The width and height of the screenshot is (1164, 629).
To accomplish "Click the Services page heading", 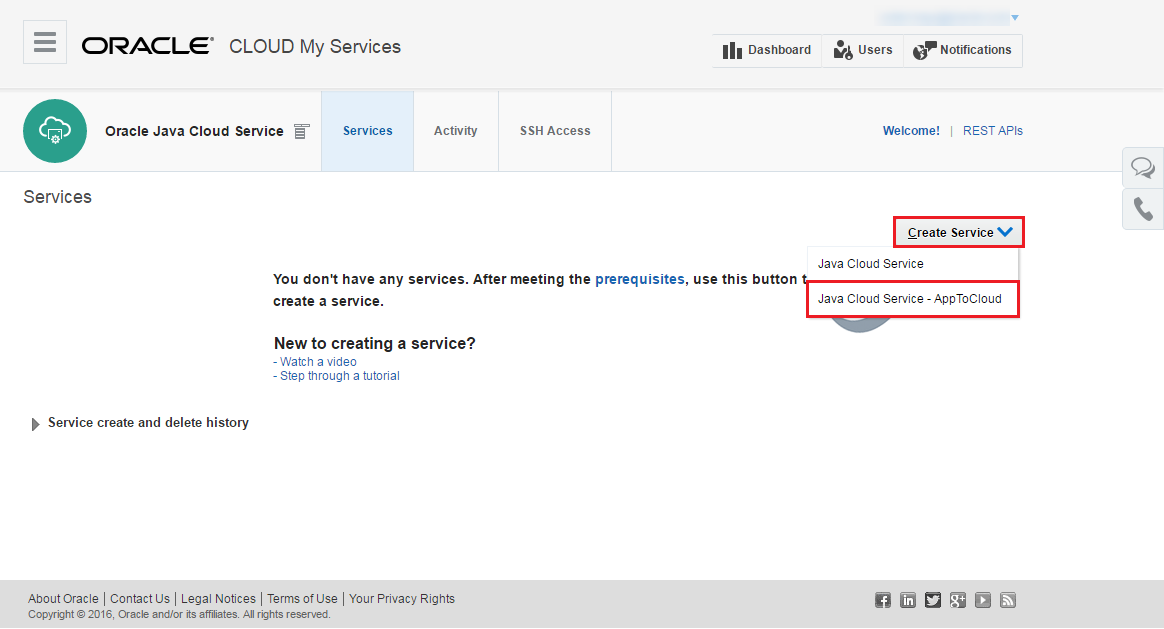I will coord(57,197).
